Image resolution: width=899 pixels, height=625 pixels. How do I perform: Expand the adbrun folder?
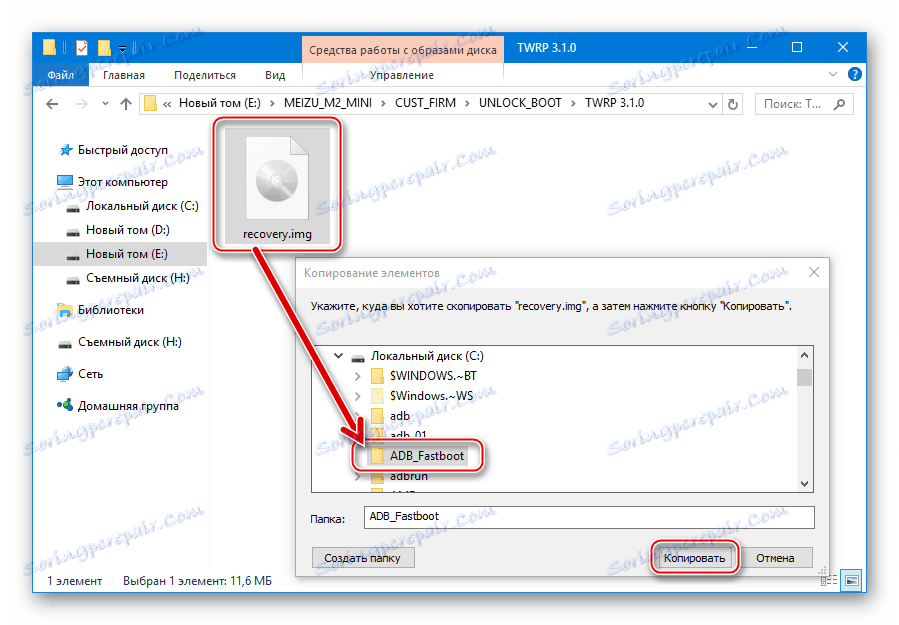[358, 476]
